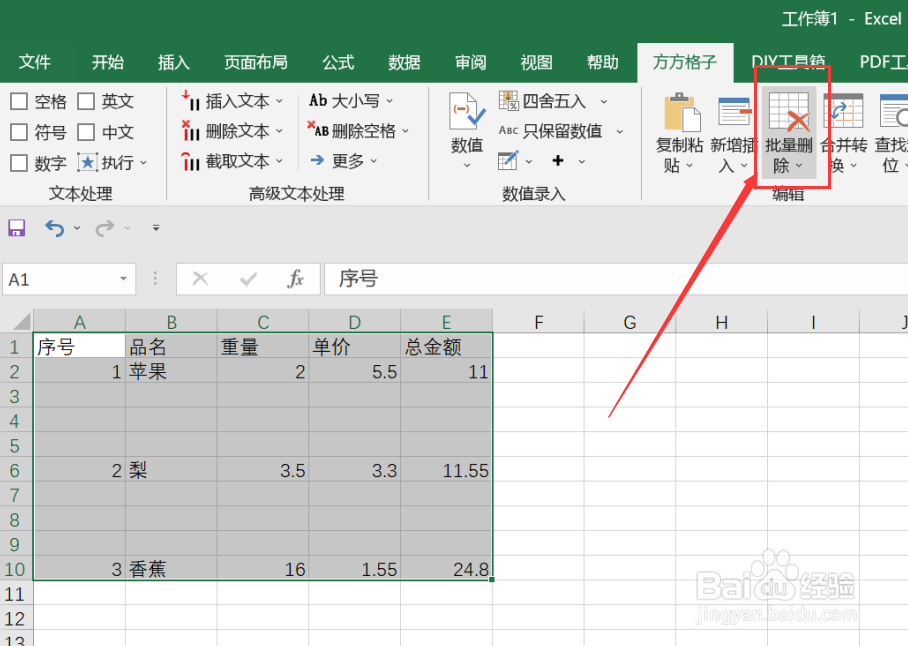Enable the 数字 (Number) checkbox

click(17, 162)
